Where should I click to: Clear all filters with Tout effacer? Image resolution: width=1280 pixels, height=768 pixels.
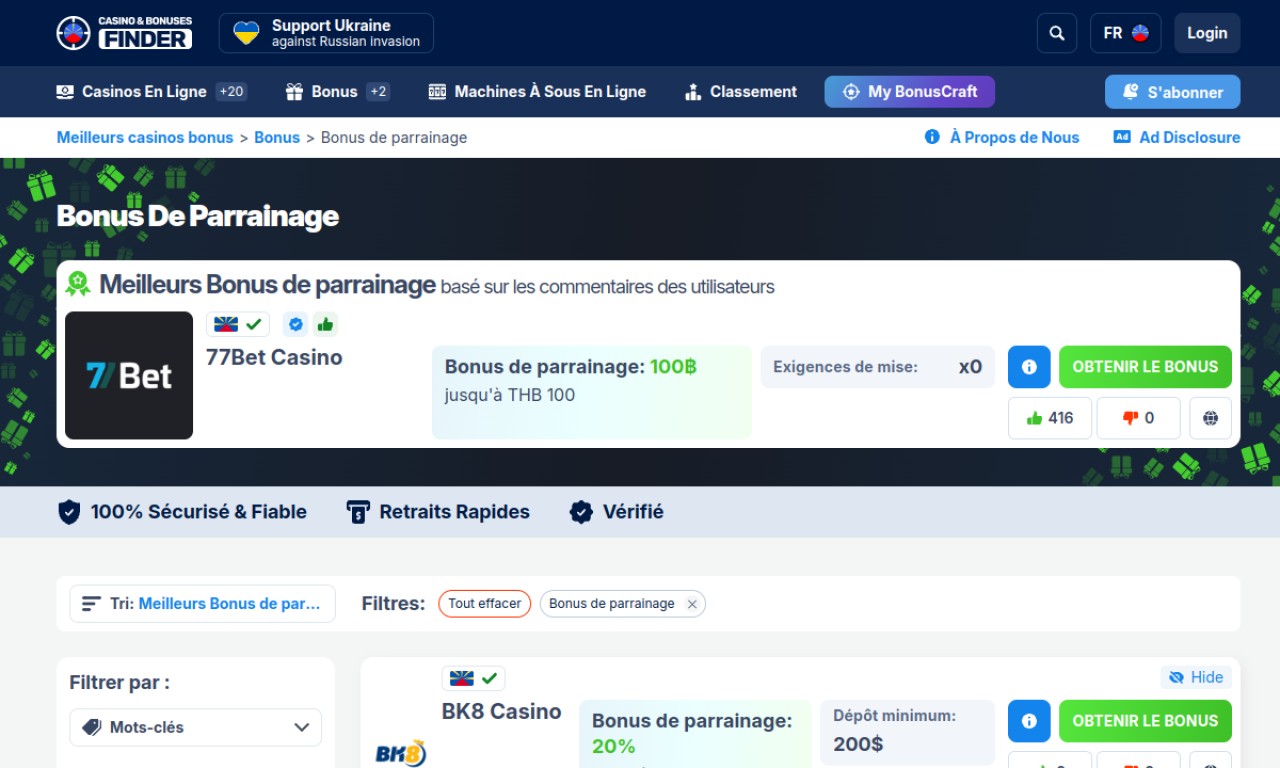[x=485, y=604]
